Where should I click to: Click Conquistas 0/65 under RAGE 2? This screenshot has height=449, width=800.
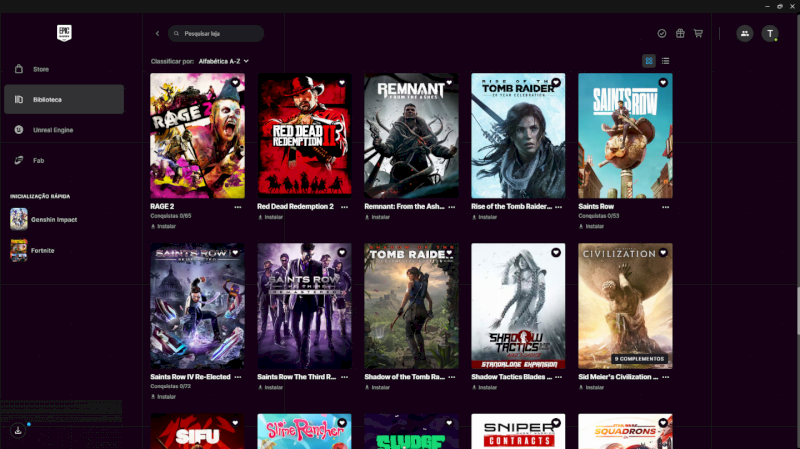[171, 216]
